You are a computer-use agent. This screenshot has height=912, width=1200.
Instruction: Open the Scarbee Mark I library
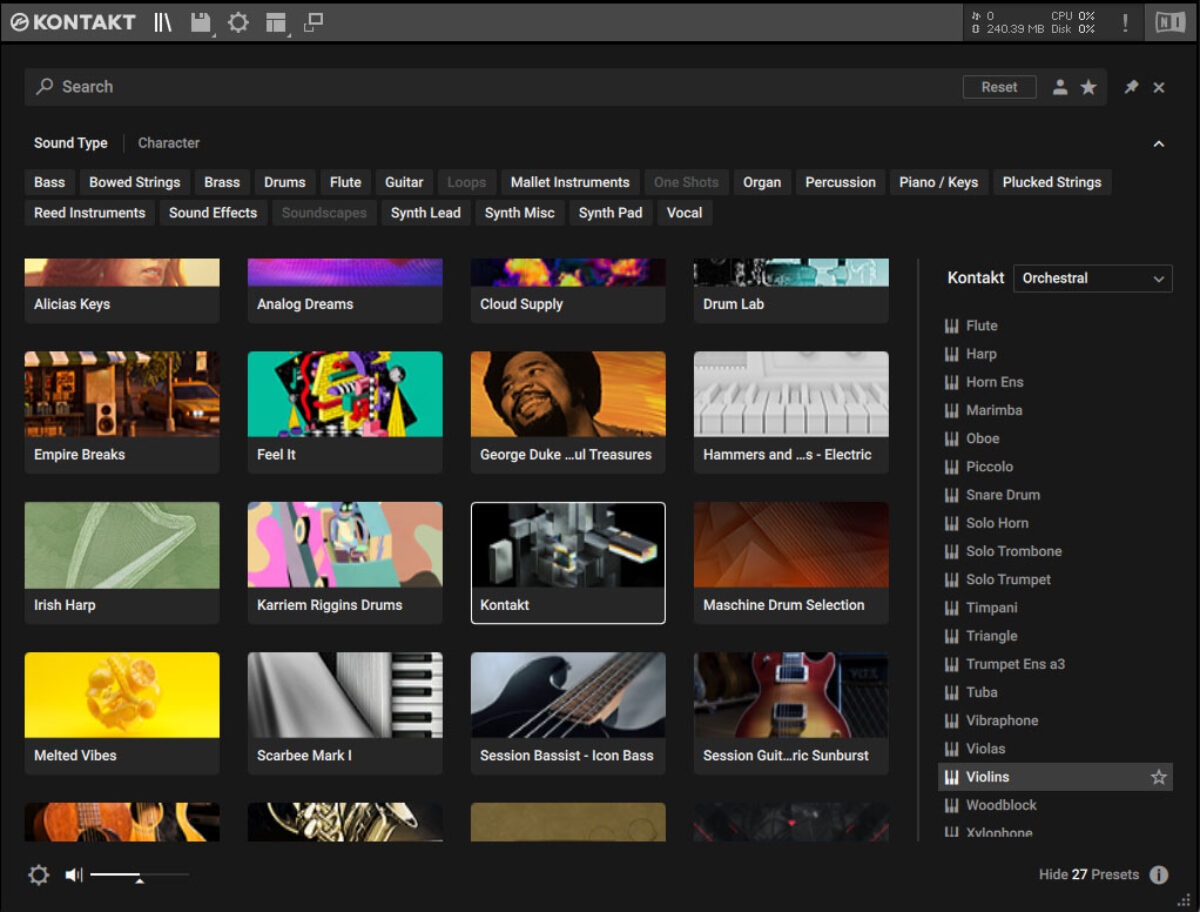point(345,713)
